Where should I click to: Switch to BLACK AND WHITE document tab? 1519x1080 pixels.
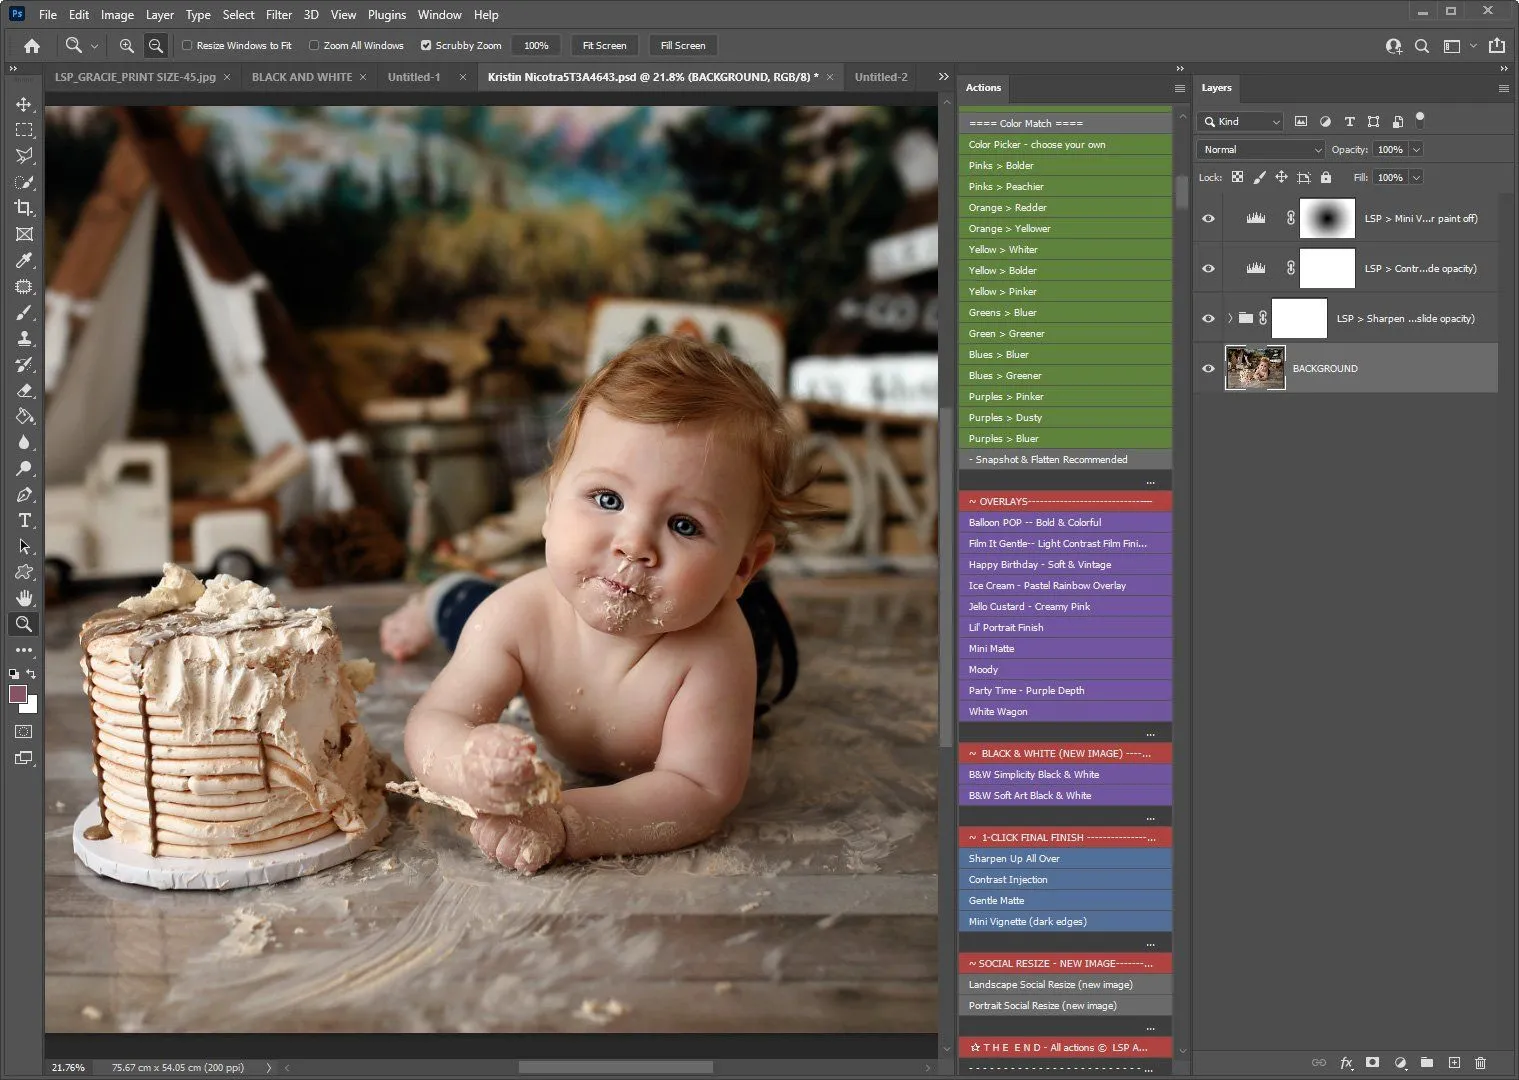pyautogui.click(x=302, y=77)
